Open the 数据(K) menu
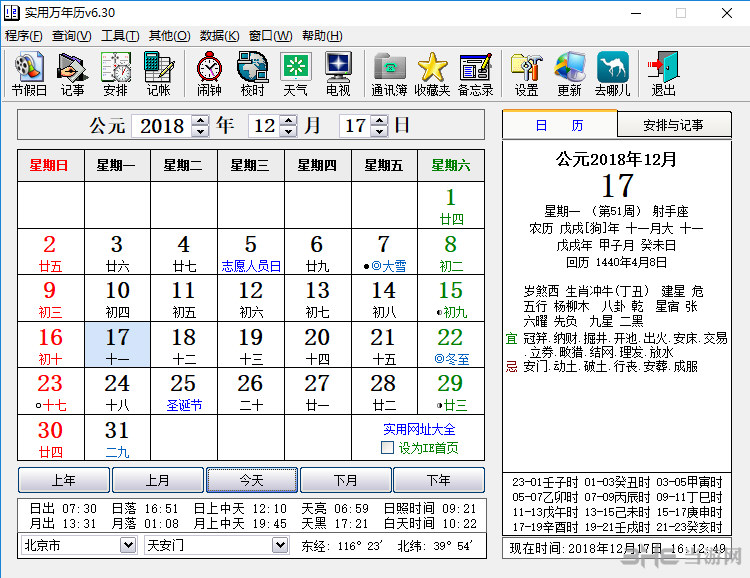Viewport: 750px width, 578px height. click(x=219, y=36)
